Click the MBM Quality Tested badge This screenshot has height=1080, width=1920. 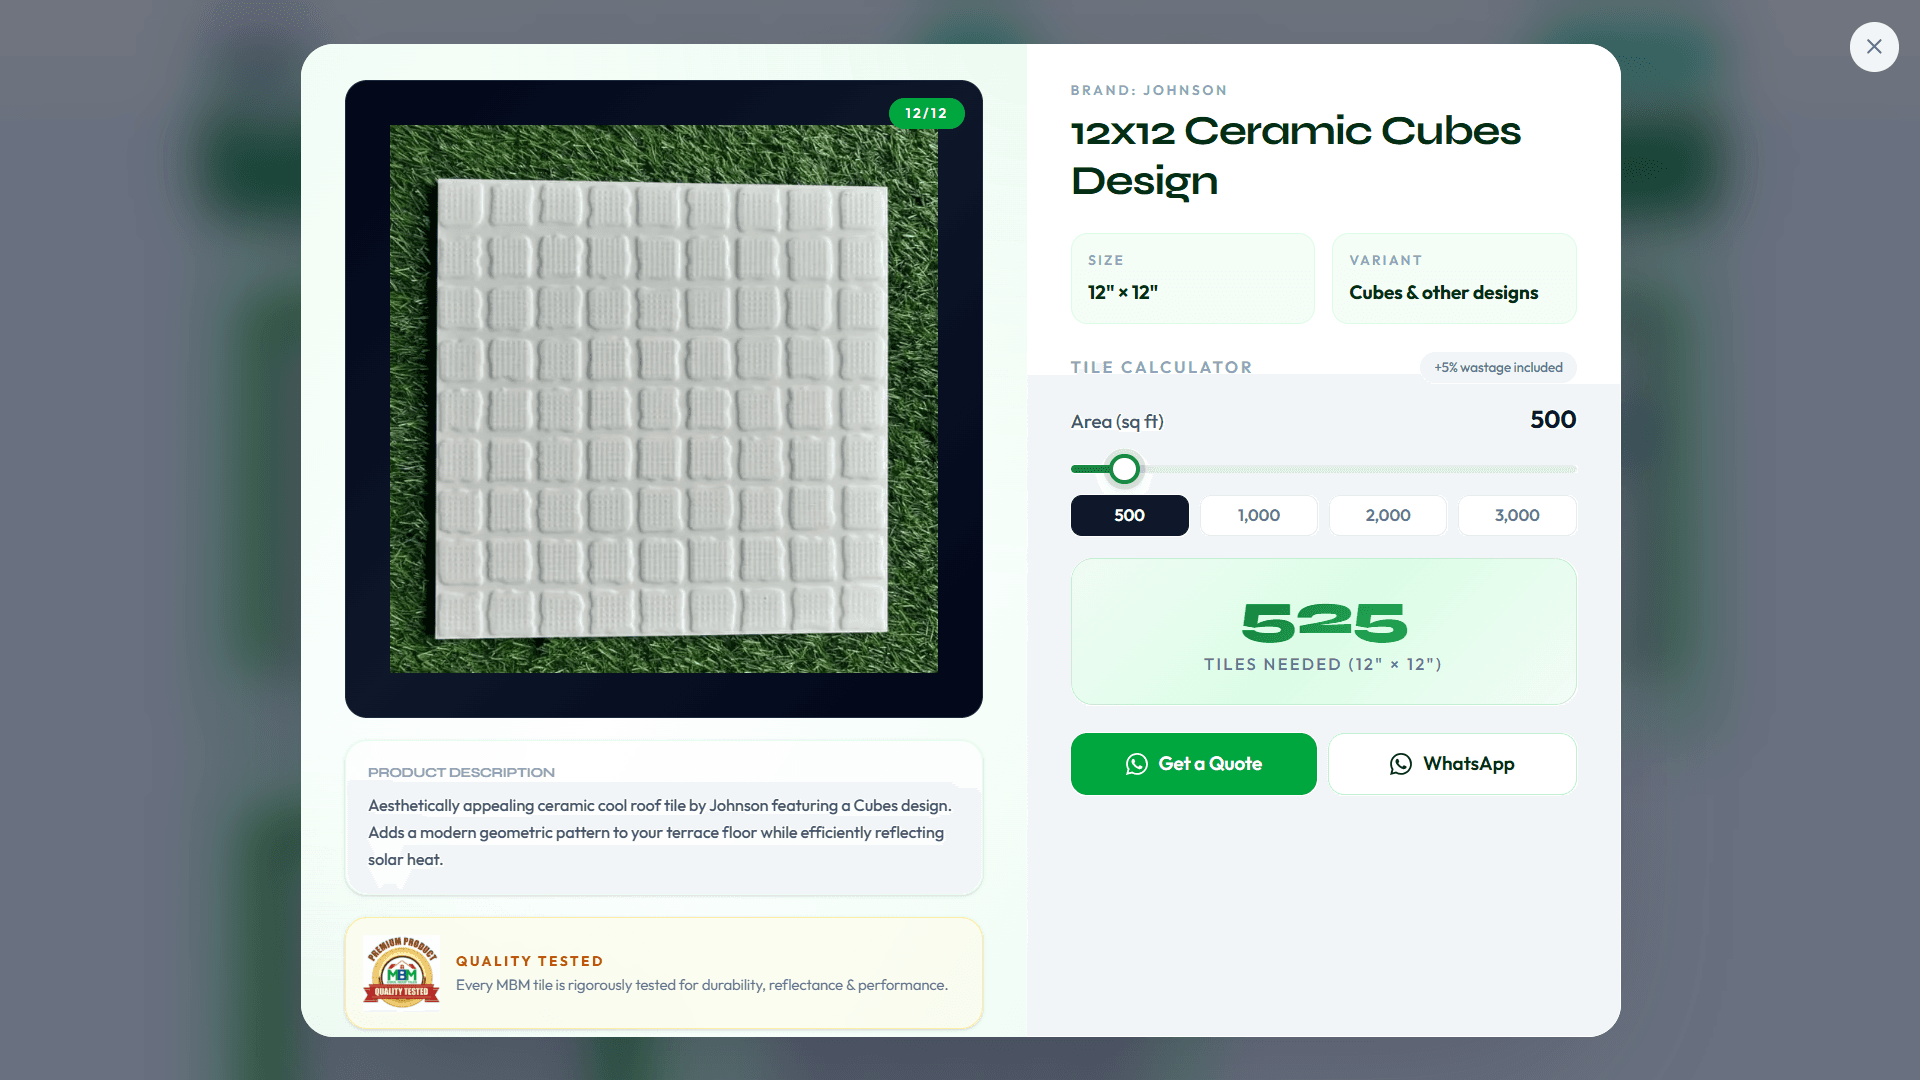[401, 972]
